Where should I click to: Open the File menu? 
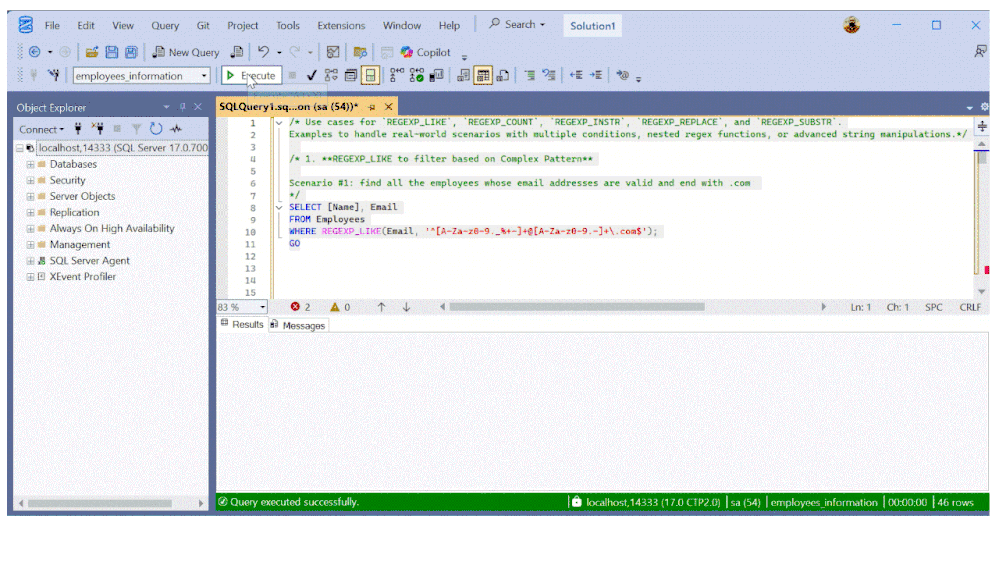[x=52, y=25]
